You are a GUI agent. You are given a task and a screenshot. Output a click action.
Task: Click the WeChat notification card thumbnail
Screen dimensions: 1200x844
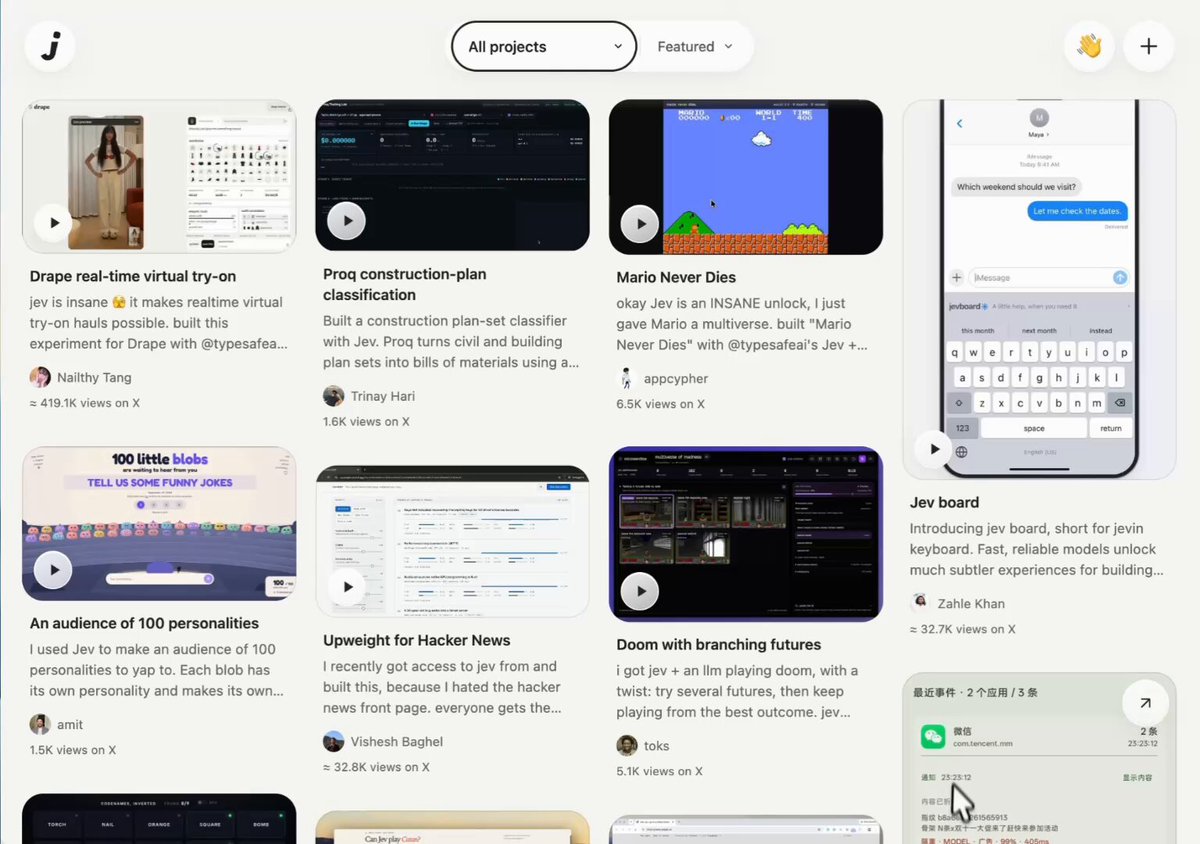pos(1039,758)
